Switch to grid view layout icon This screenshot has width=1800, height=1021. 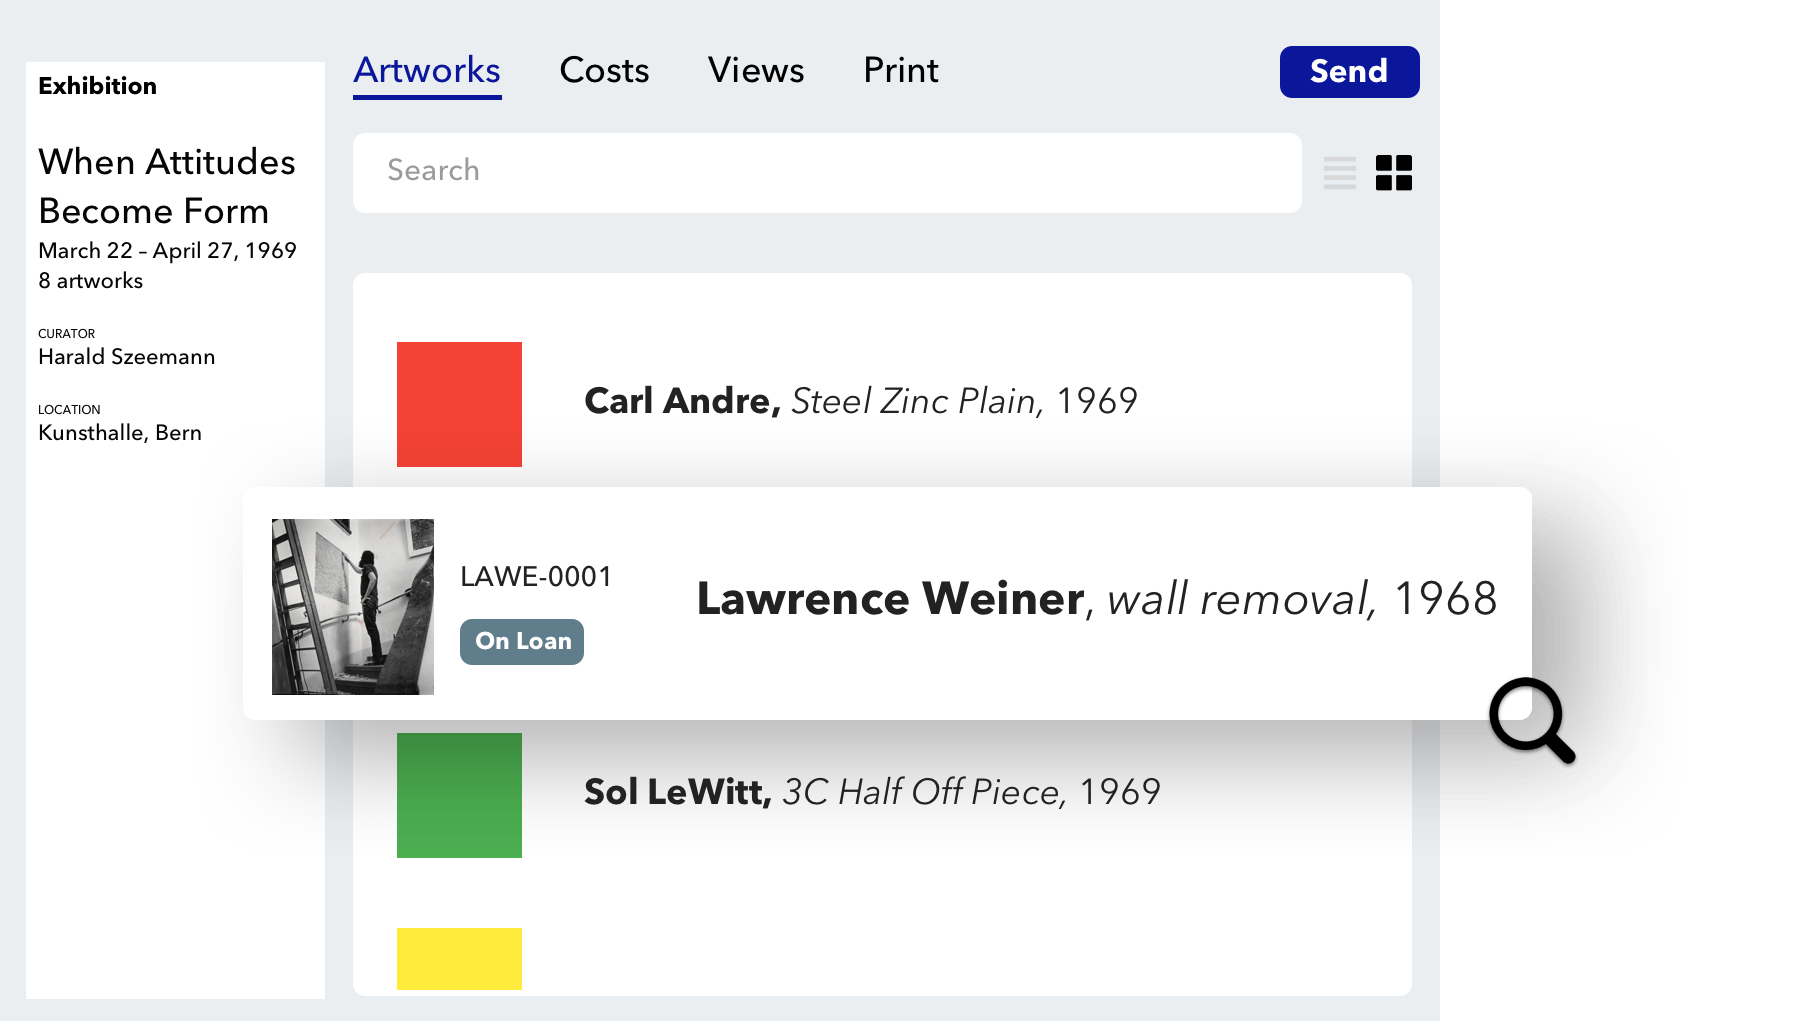(x=1393, y=173)
